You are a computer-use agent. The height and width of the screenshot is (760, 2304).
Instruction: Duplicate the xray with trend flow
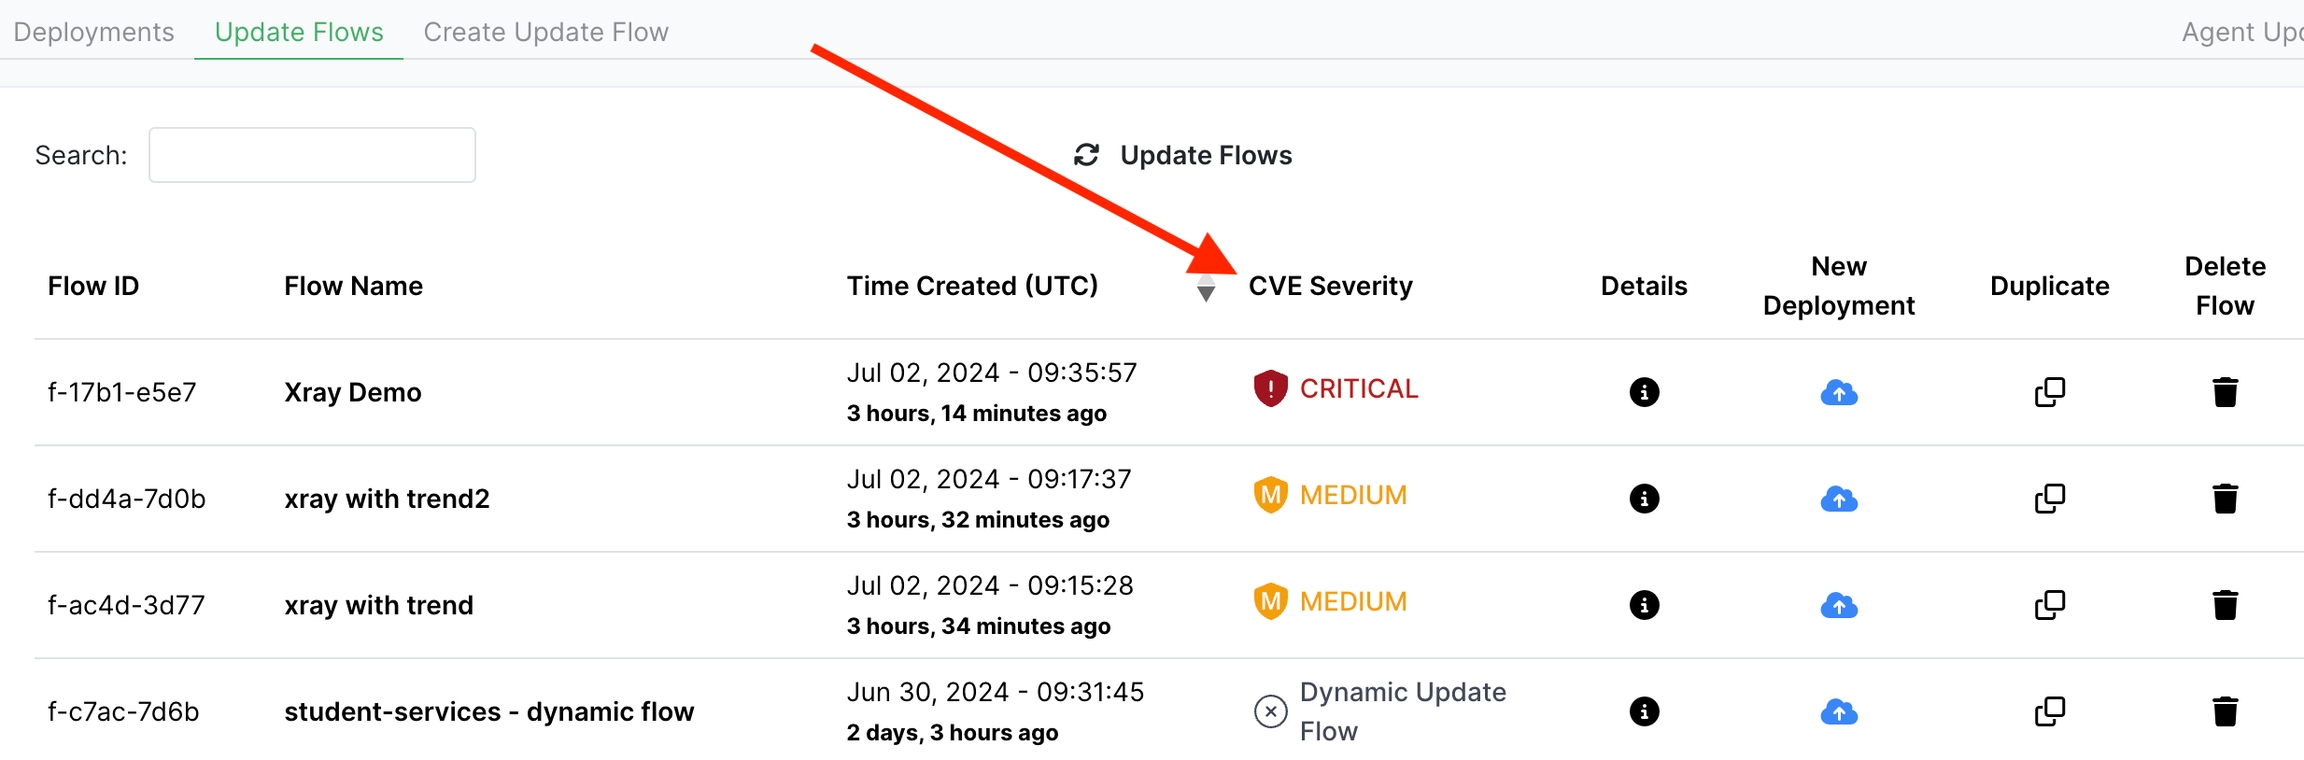(x=2049, y=605)
